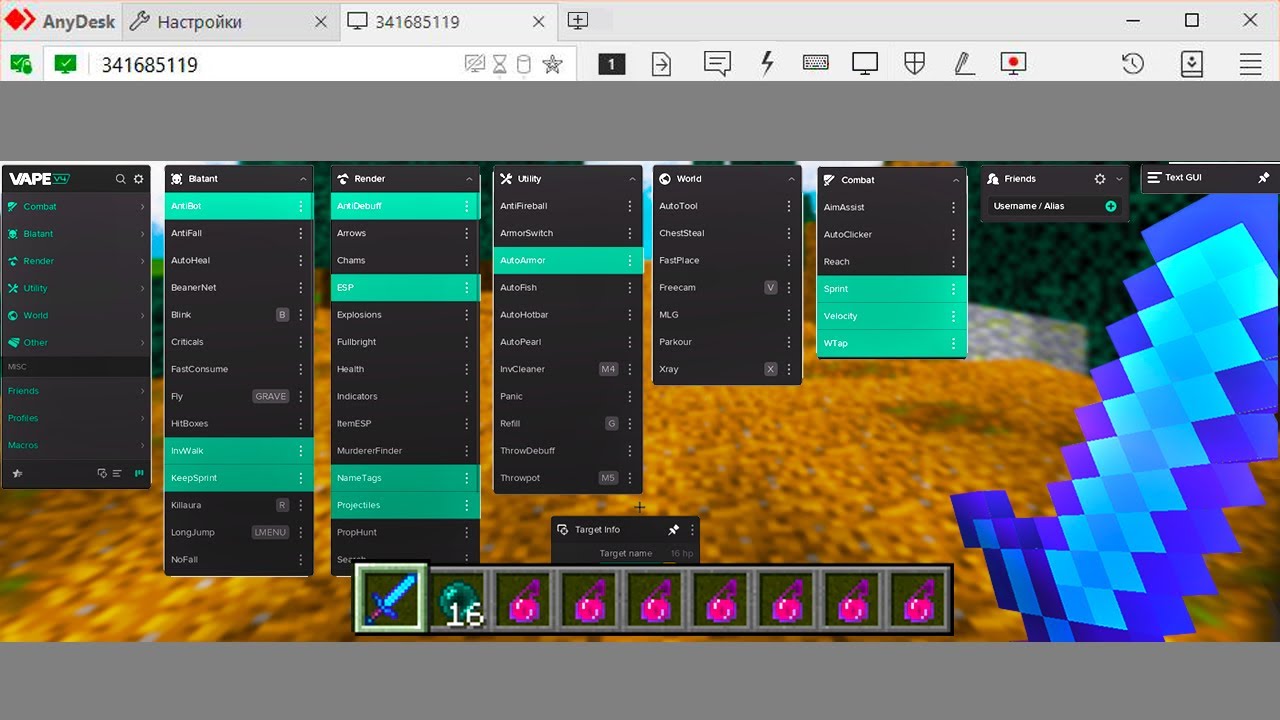The image size is (1280, 720).
Task: Open the keyboard settings icon in AnyDesk
Action: click(815, 64)
